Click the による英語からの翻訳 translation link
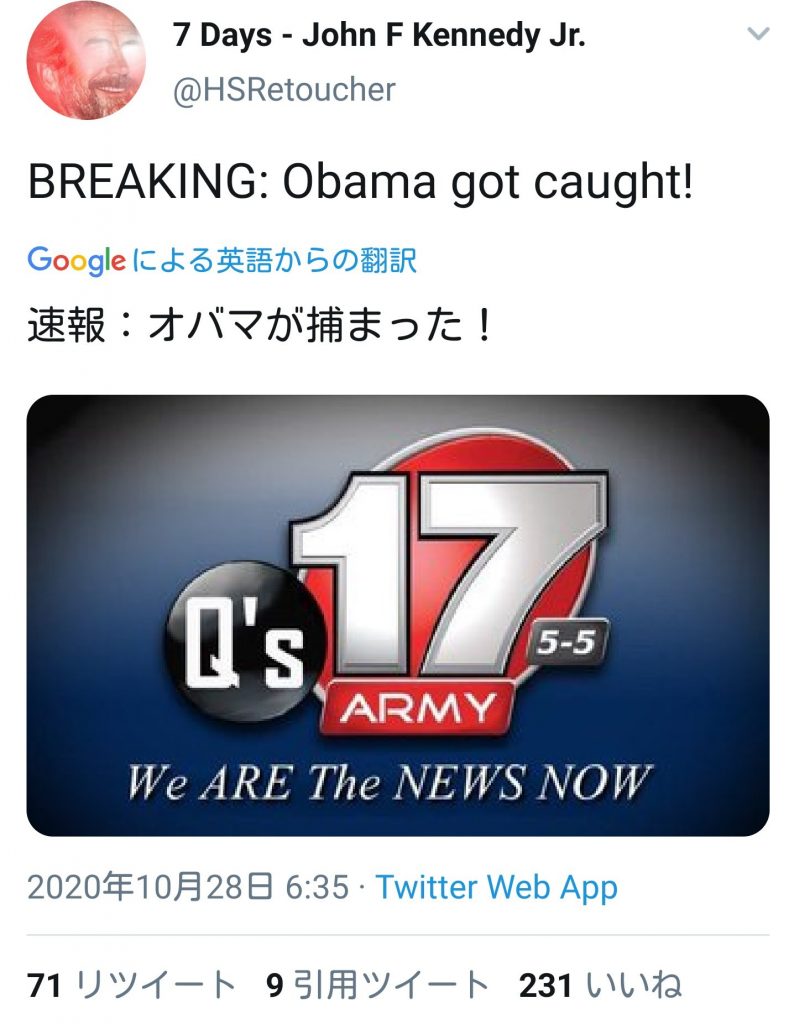The width and height of the screenshot is (789, 1024). (274, 261)
